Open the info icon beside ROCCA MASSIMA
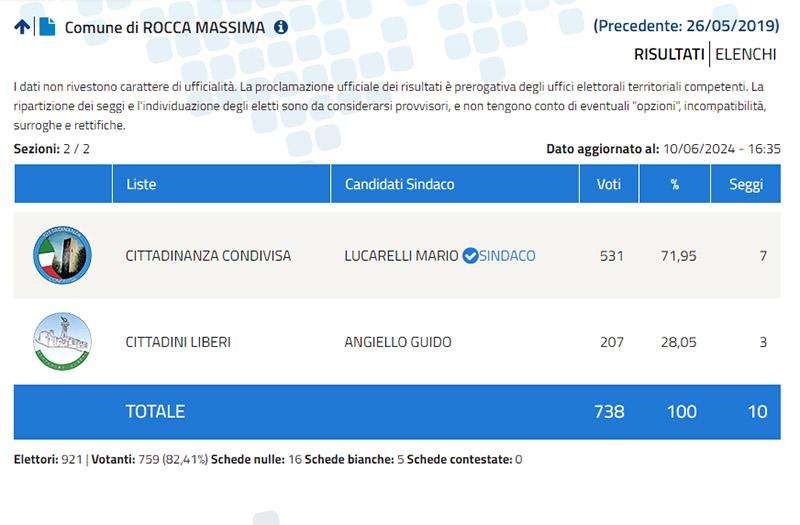 click(281, 27)
